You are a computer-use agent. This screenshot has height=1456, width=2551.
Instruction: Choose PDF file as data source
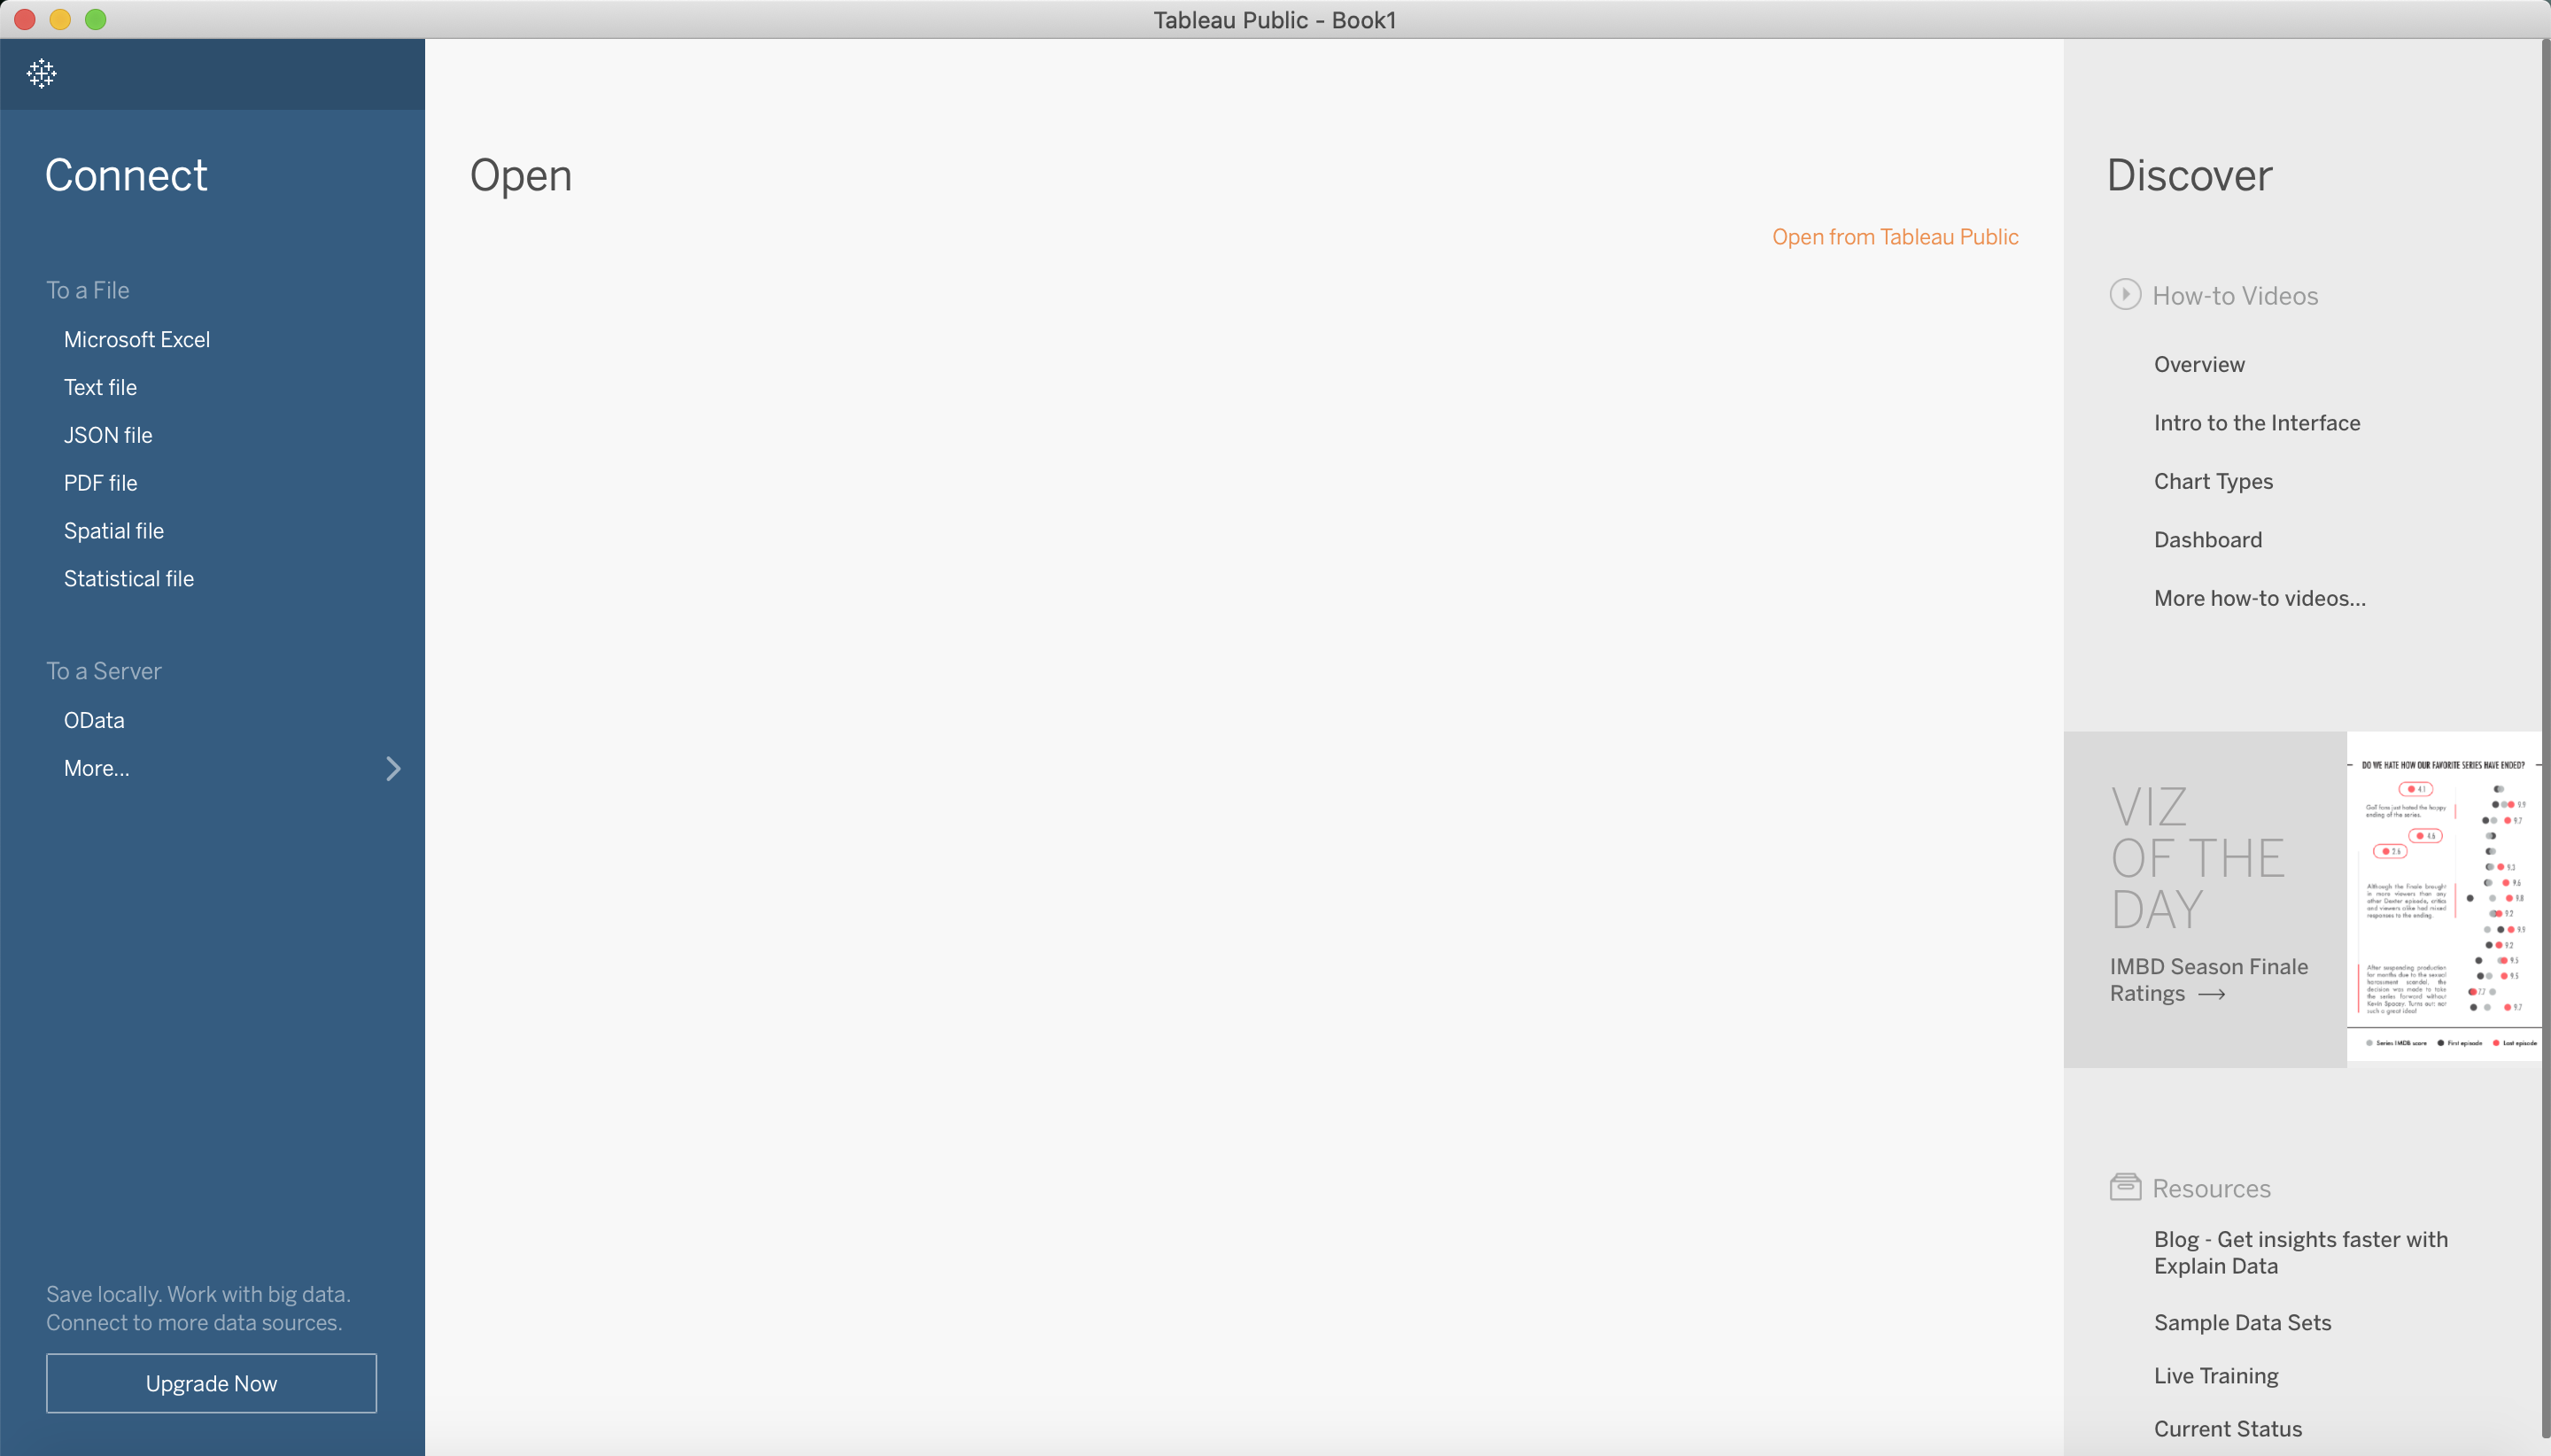tap(101, 483)
